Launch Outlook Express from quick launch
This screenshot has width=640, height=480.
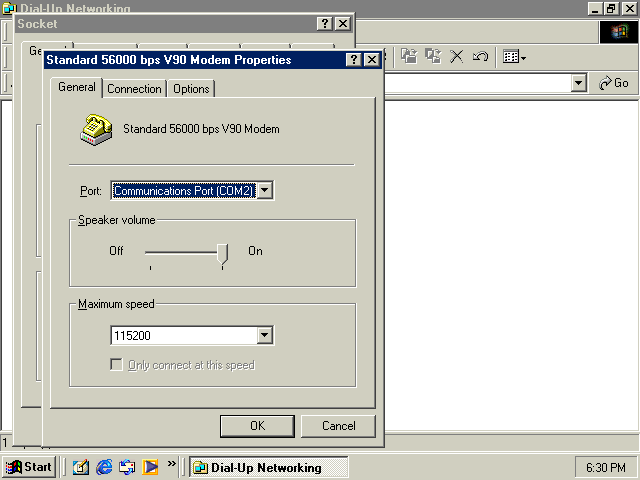[127, 467]
